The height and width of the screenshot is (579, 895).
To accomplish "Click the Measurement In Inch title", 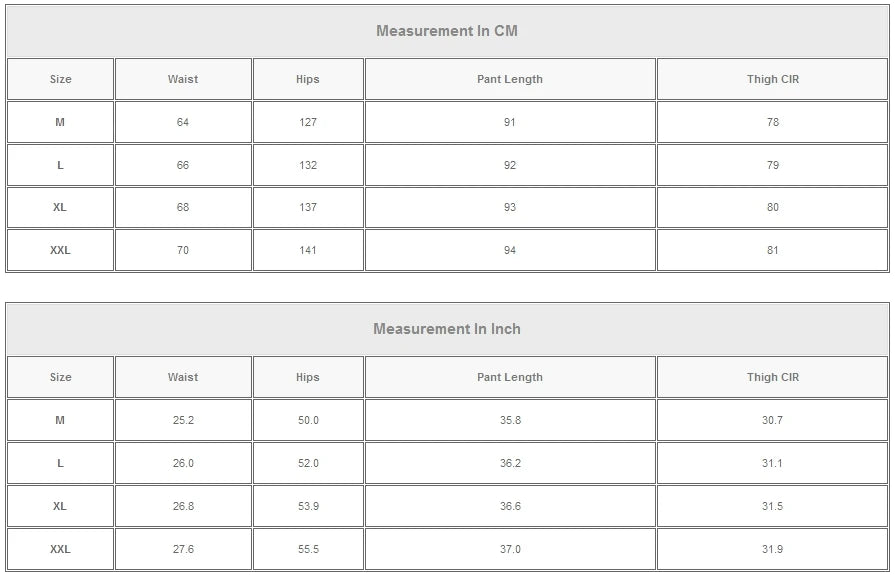I will point(447,329).
